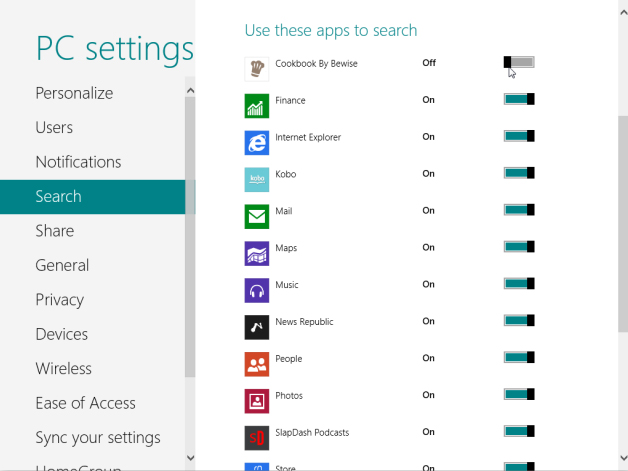Toggle SlapDash Podcasts search off

(519, 431)
